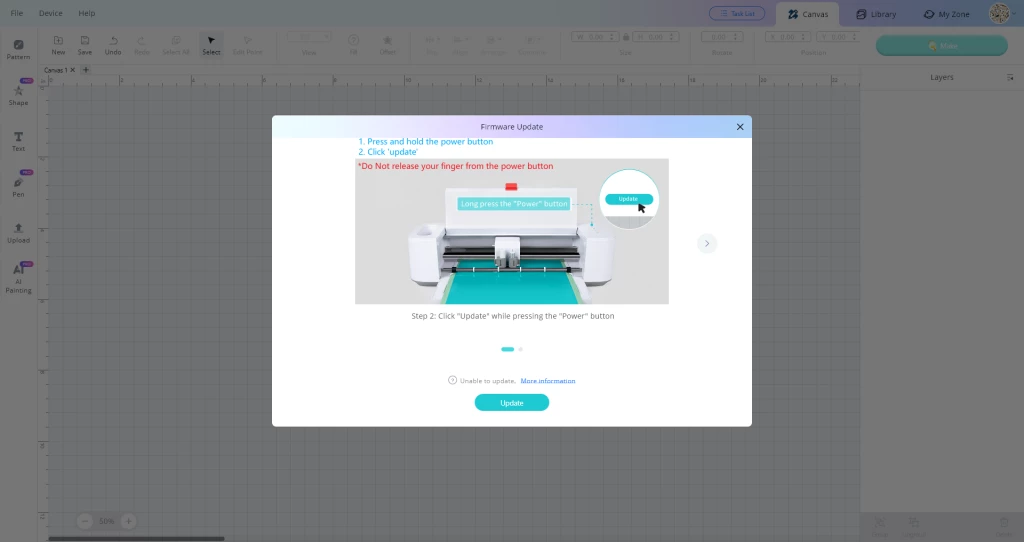Click the Make button

click(x=942, y=46)
